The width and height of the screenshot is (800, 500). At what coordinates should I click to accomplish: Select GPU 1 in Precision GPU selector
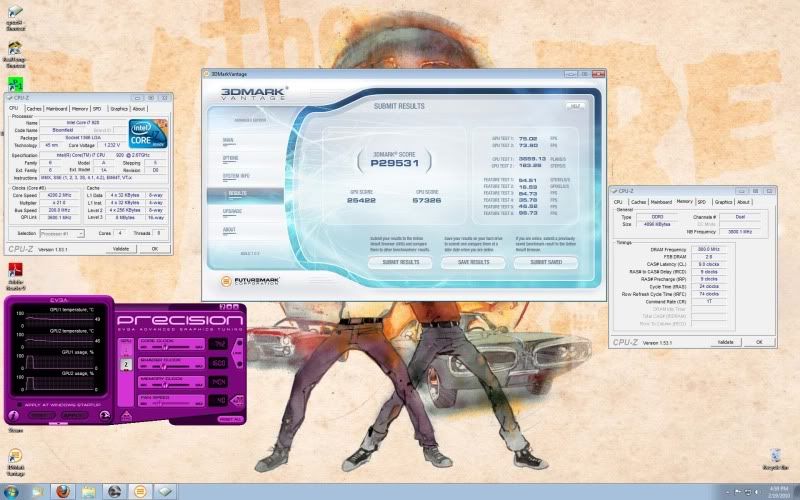click(x=126, y=351)
